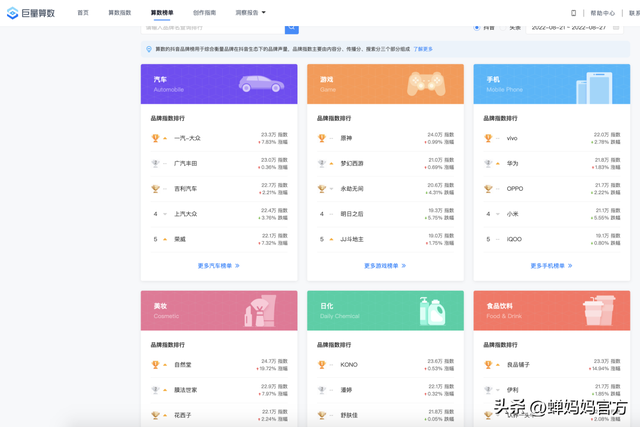
Task: Click the bronze trophy next to 吉利汽车
Action: [156, 189]
